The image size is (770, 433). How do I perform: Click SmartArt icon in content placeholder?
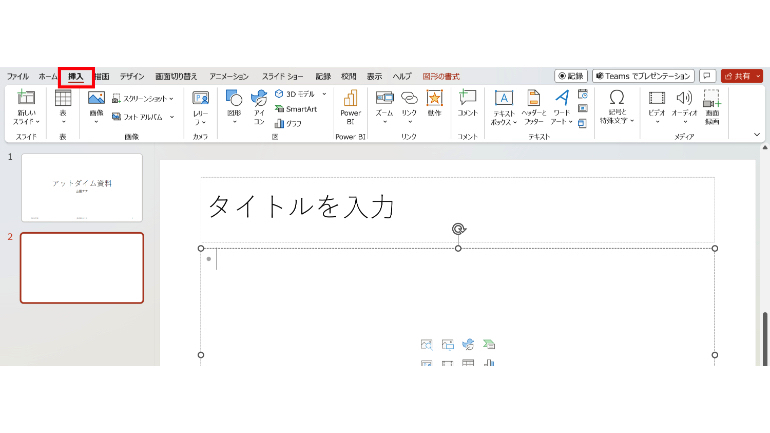pos(489,345)
